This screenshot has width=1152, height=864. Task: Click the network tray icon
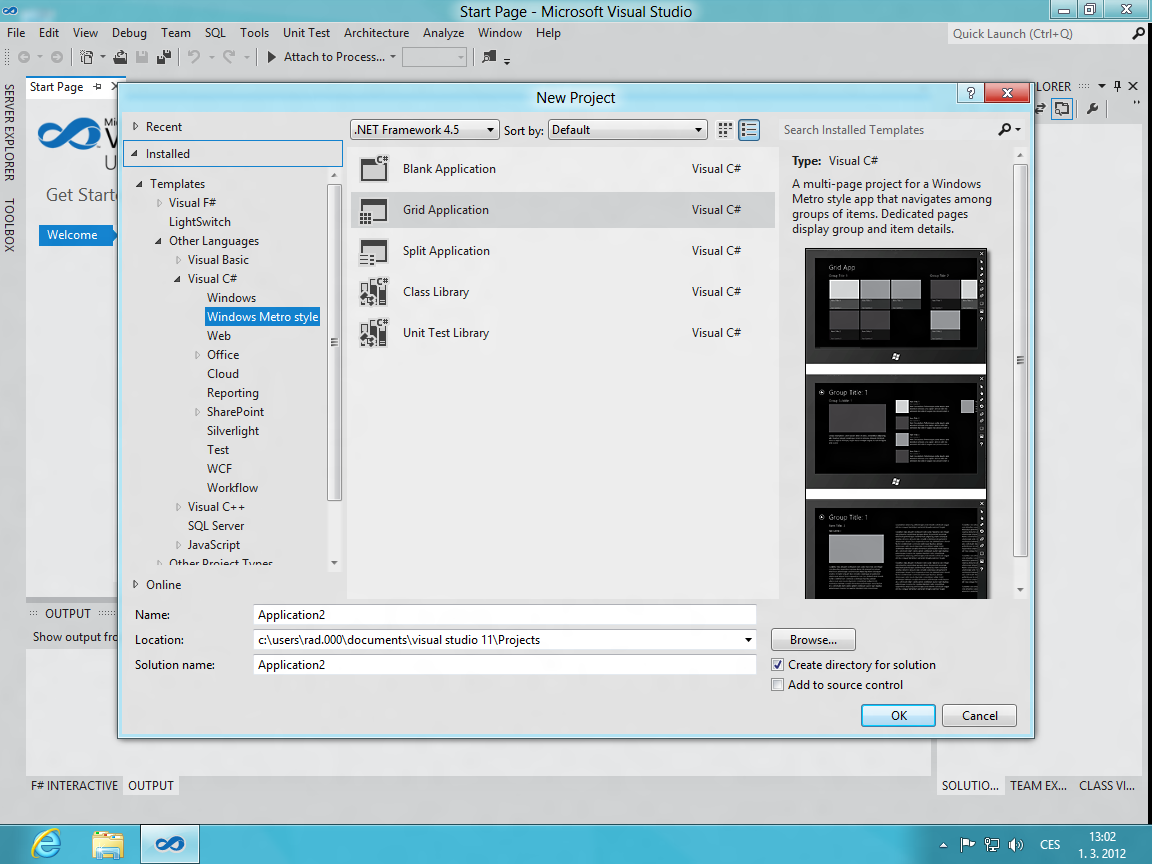[992, 845]
